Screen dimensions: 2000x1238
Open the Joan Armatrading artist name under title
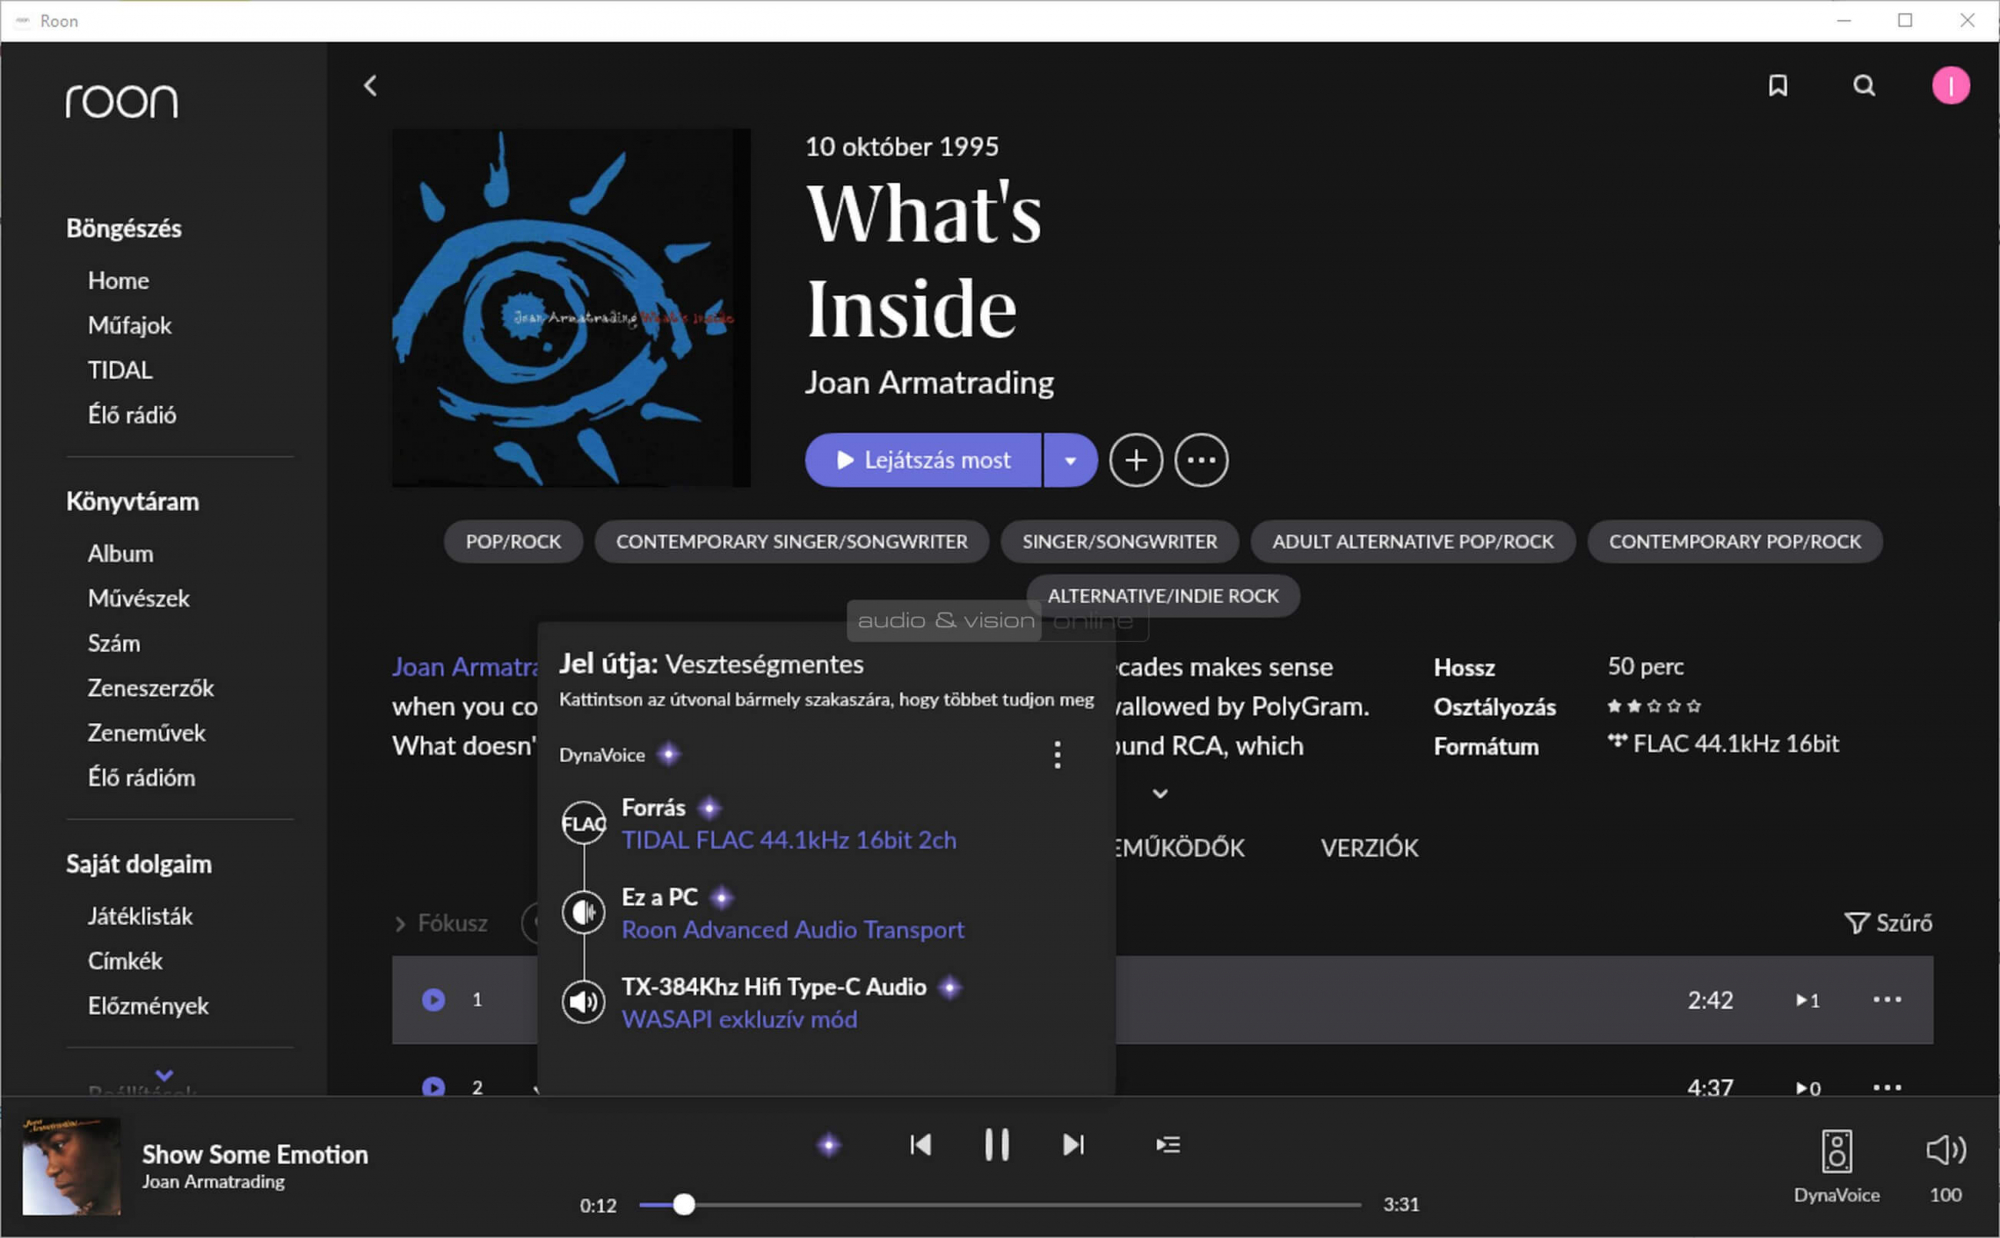click(x=929, y=383)
